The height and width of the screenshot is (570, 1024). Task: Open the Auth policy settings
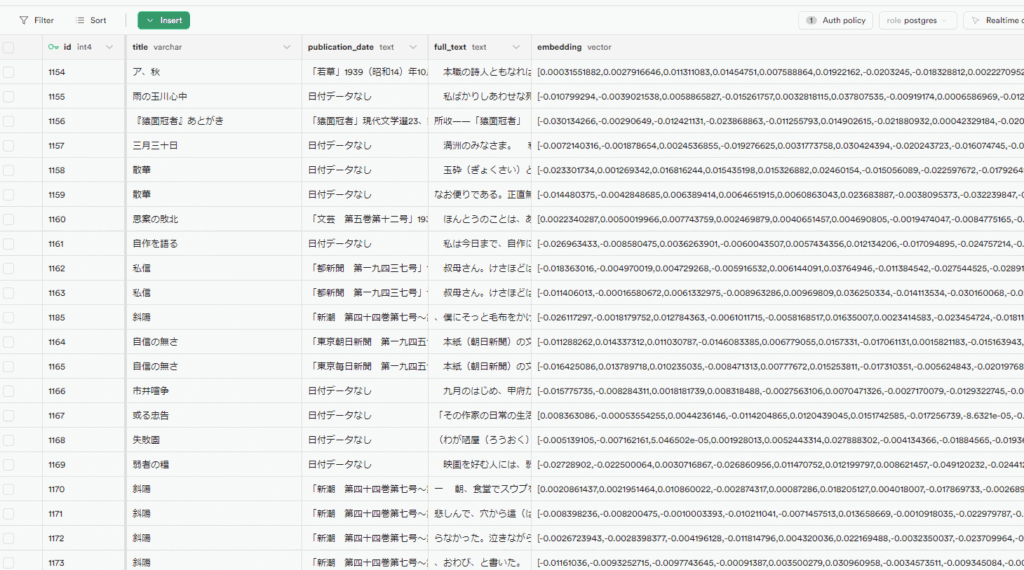point(835,20)
